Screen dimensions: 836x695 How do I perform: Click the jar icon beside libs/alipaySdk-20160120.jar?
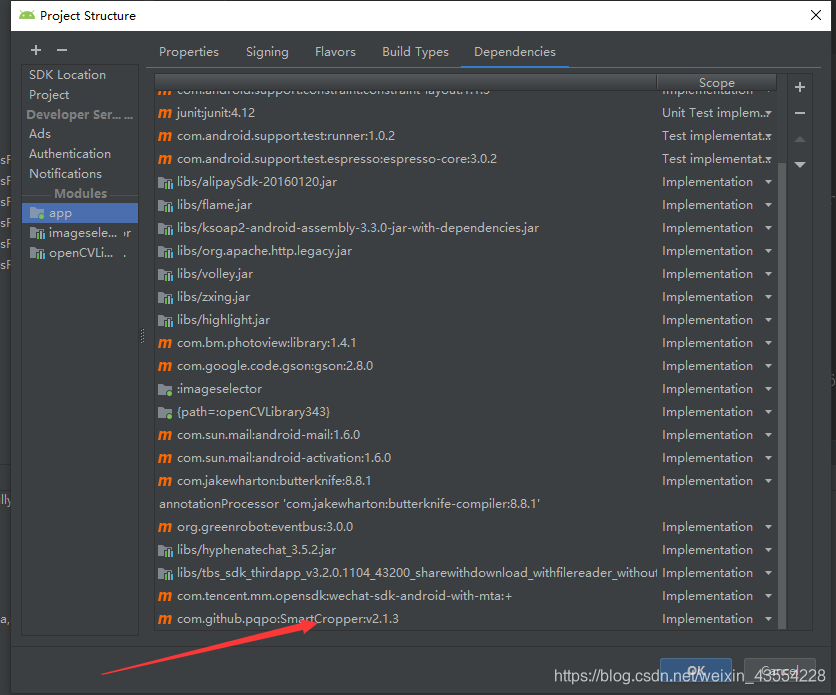(165, 183)
